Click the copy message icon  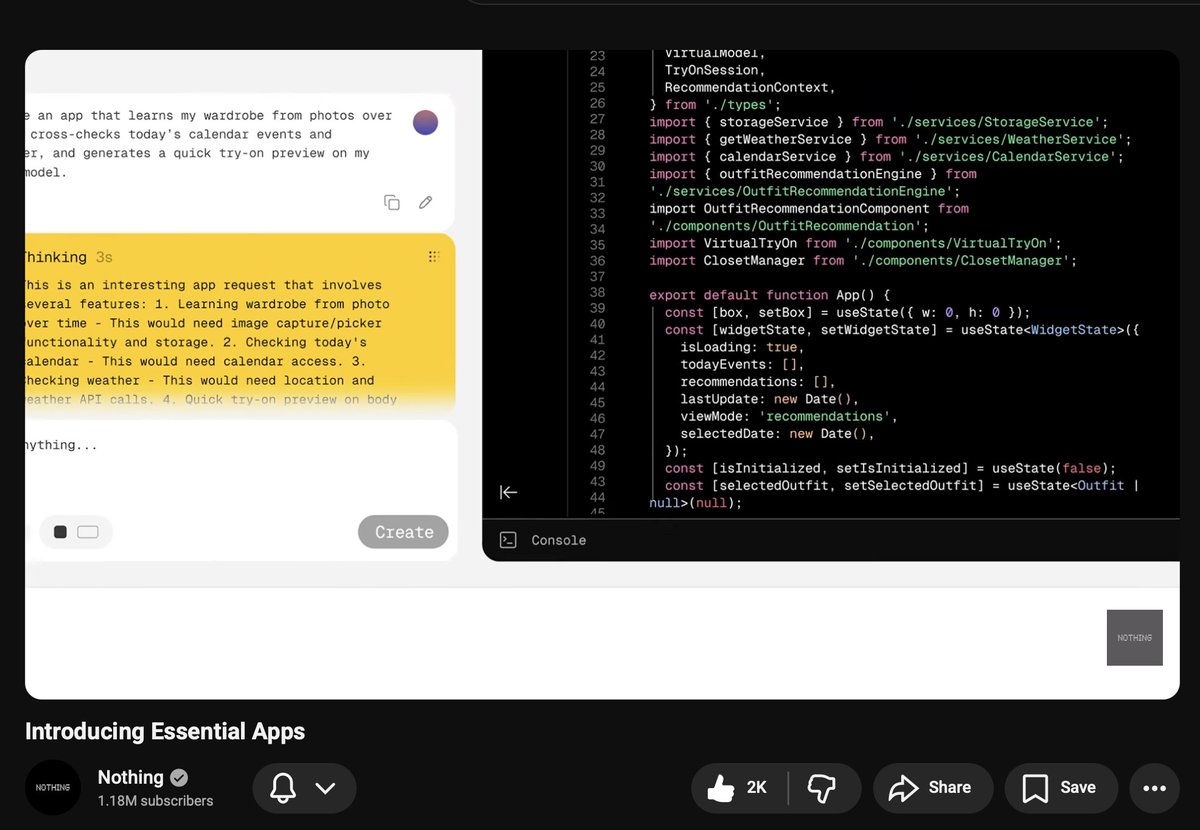[392, 202]
